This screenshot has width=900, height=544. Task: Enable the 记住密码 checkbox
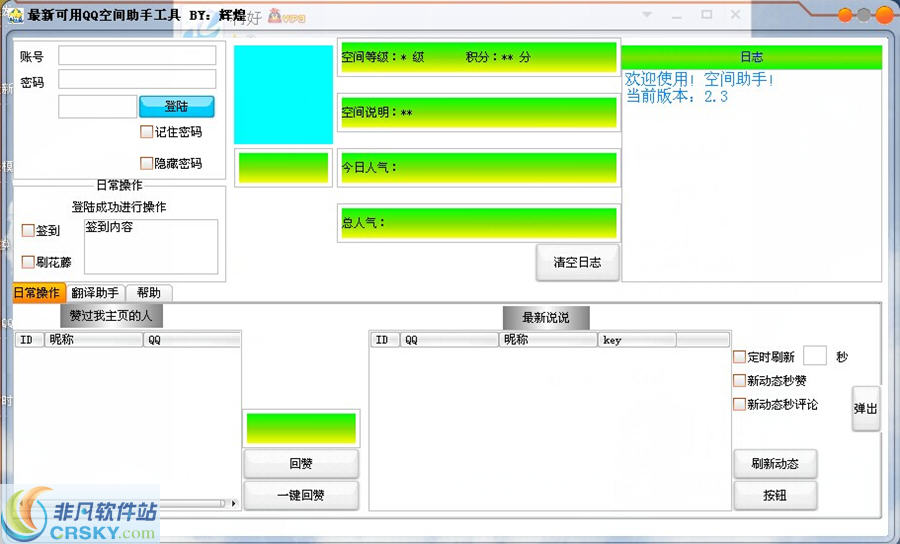146,132
